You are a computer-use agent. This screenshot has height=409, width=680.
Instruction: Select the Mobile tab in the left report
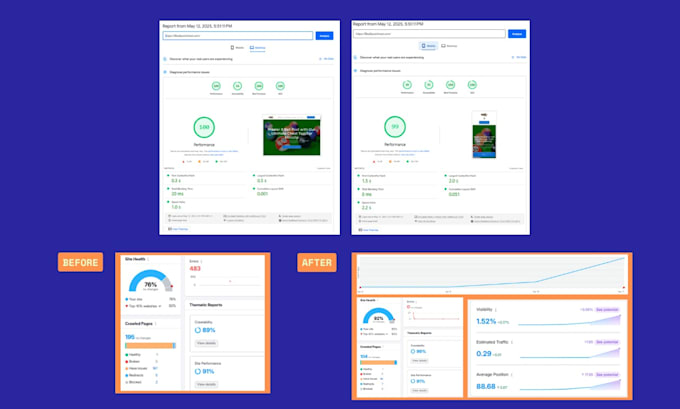click(x=237, y=48)
